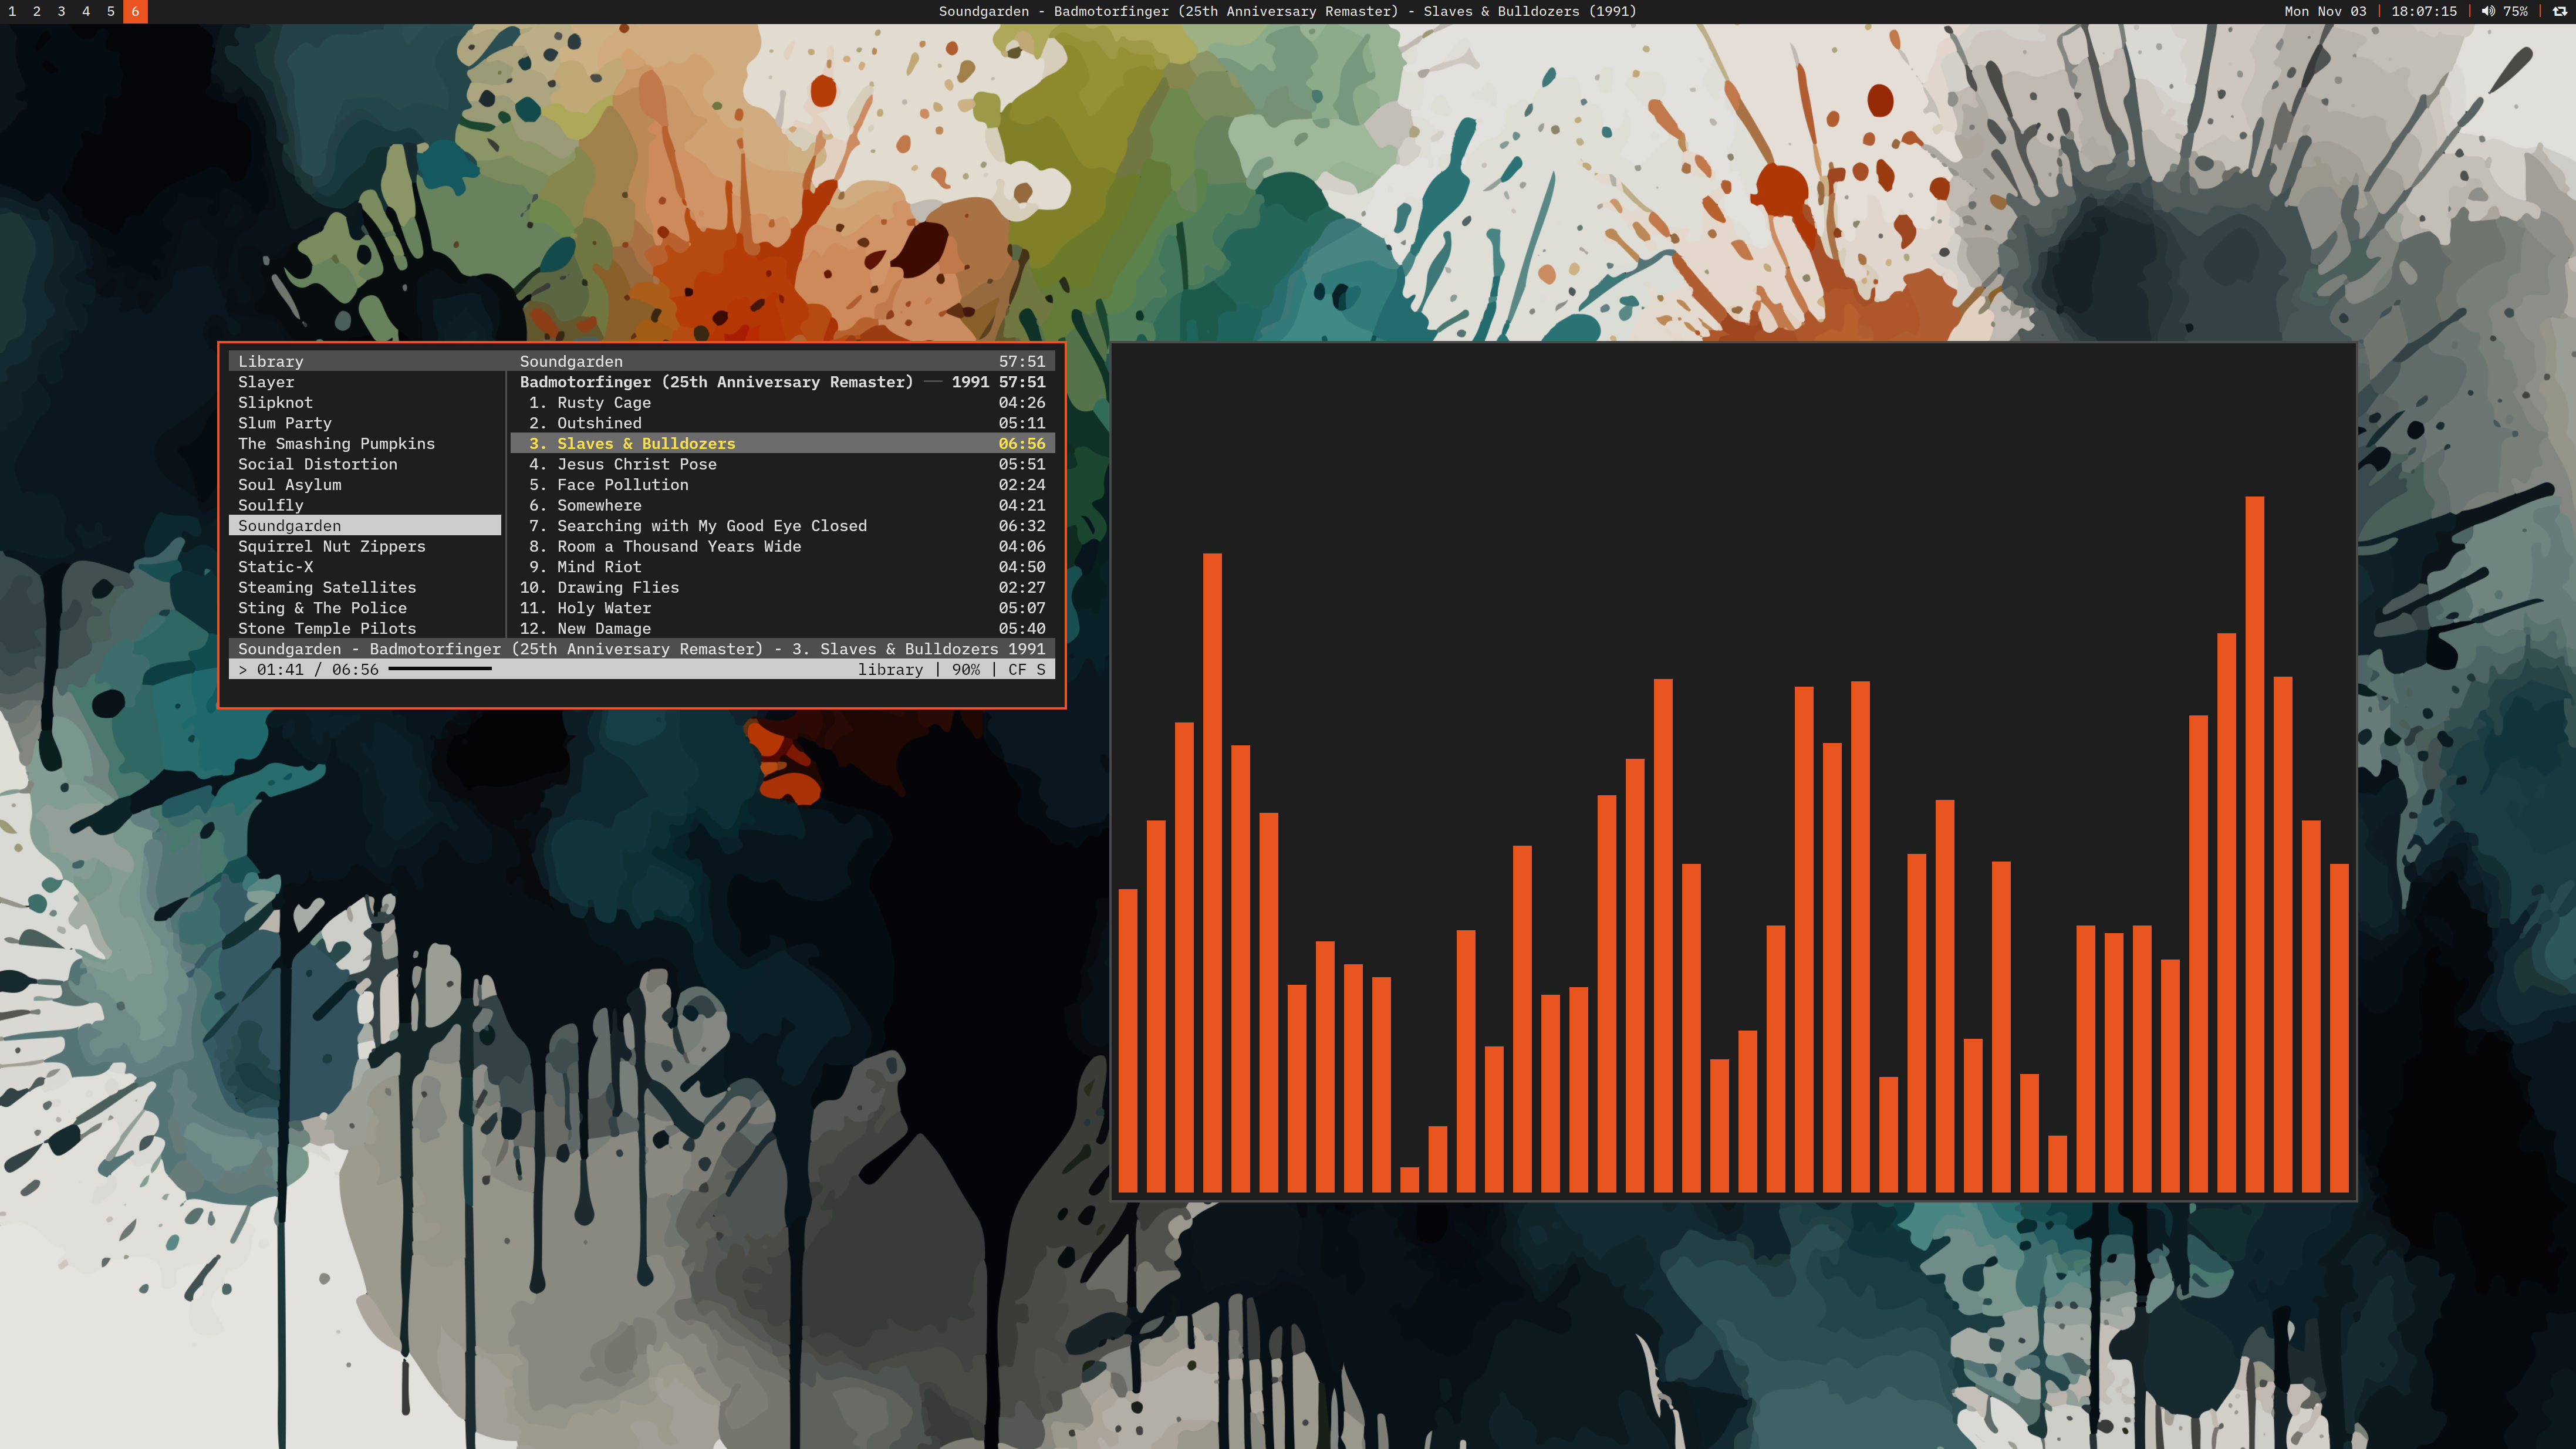Click the repeat arrows icon in top bar
2576x1449 pixels.
(2559, 11)
